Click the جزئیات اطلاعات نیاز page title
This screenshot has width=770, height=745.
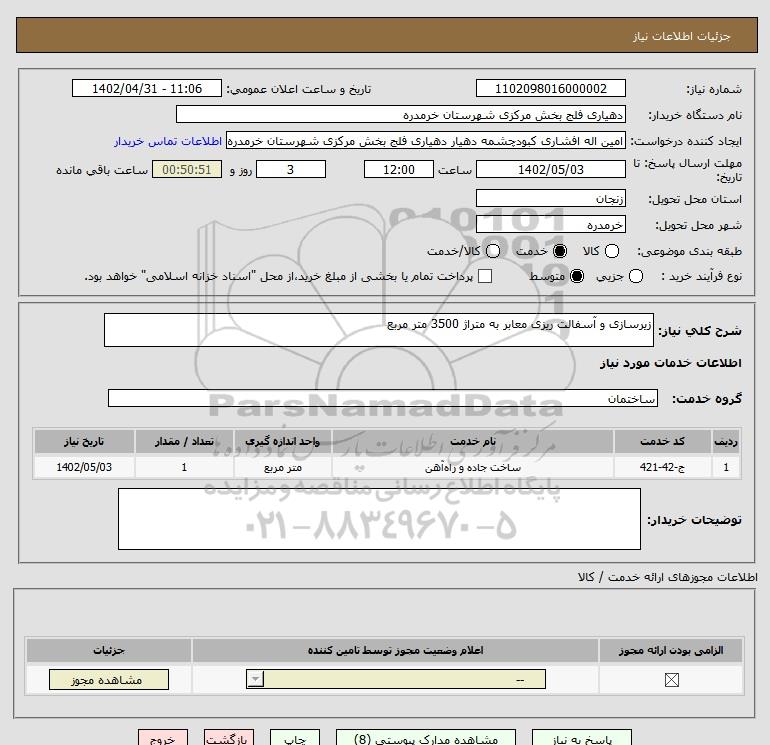pyautogui.click(x=682, y=36)
